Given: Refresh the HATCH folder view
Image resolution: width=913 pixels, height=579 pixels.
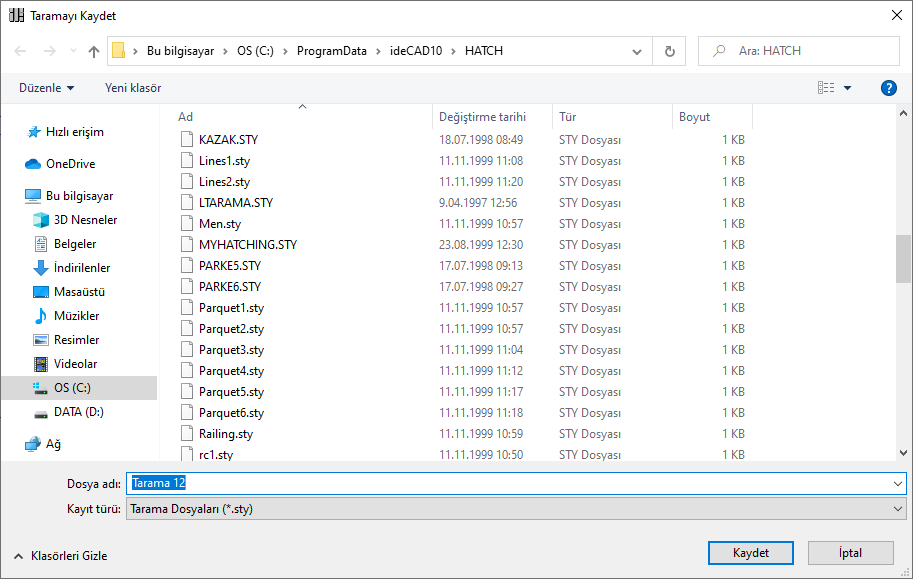Looking at the screenshot, I should click(x=670, y=51).
